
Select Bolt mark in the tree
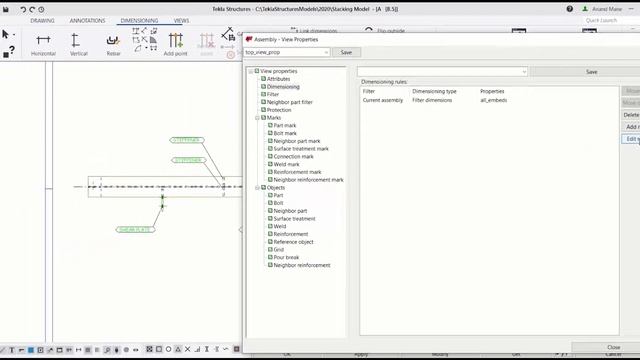[285, 133]
